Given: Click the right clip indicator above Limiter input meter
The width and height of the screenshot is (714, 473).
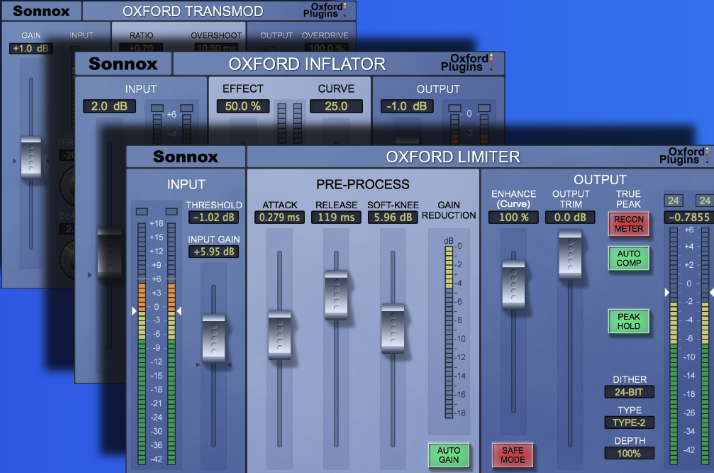Looking at the screenshot, I should click(x=171, y=212).
